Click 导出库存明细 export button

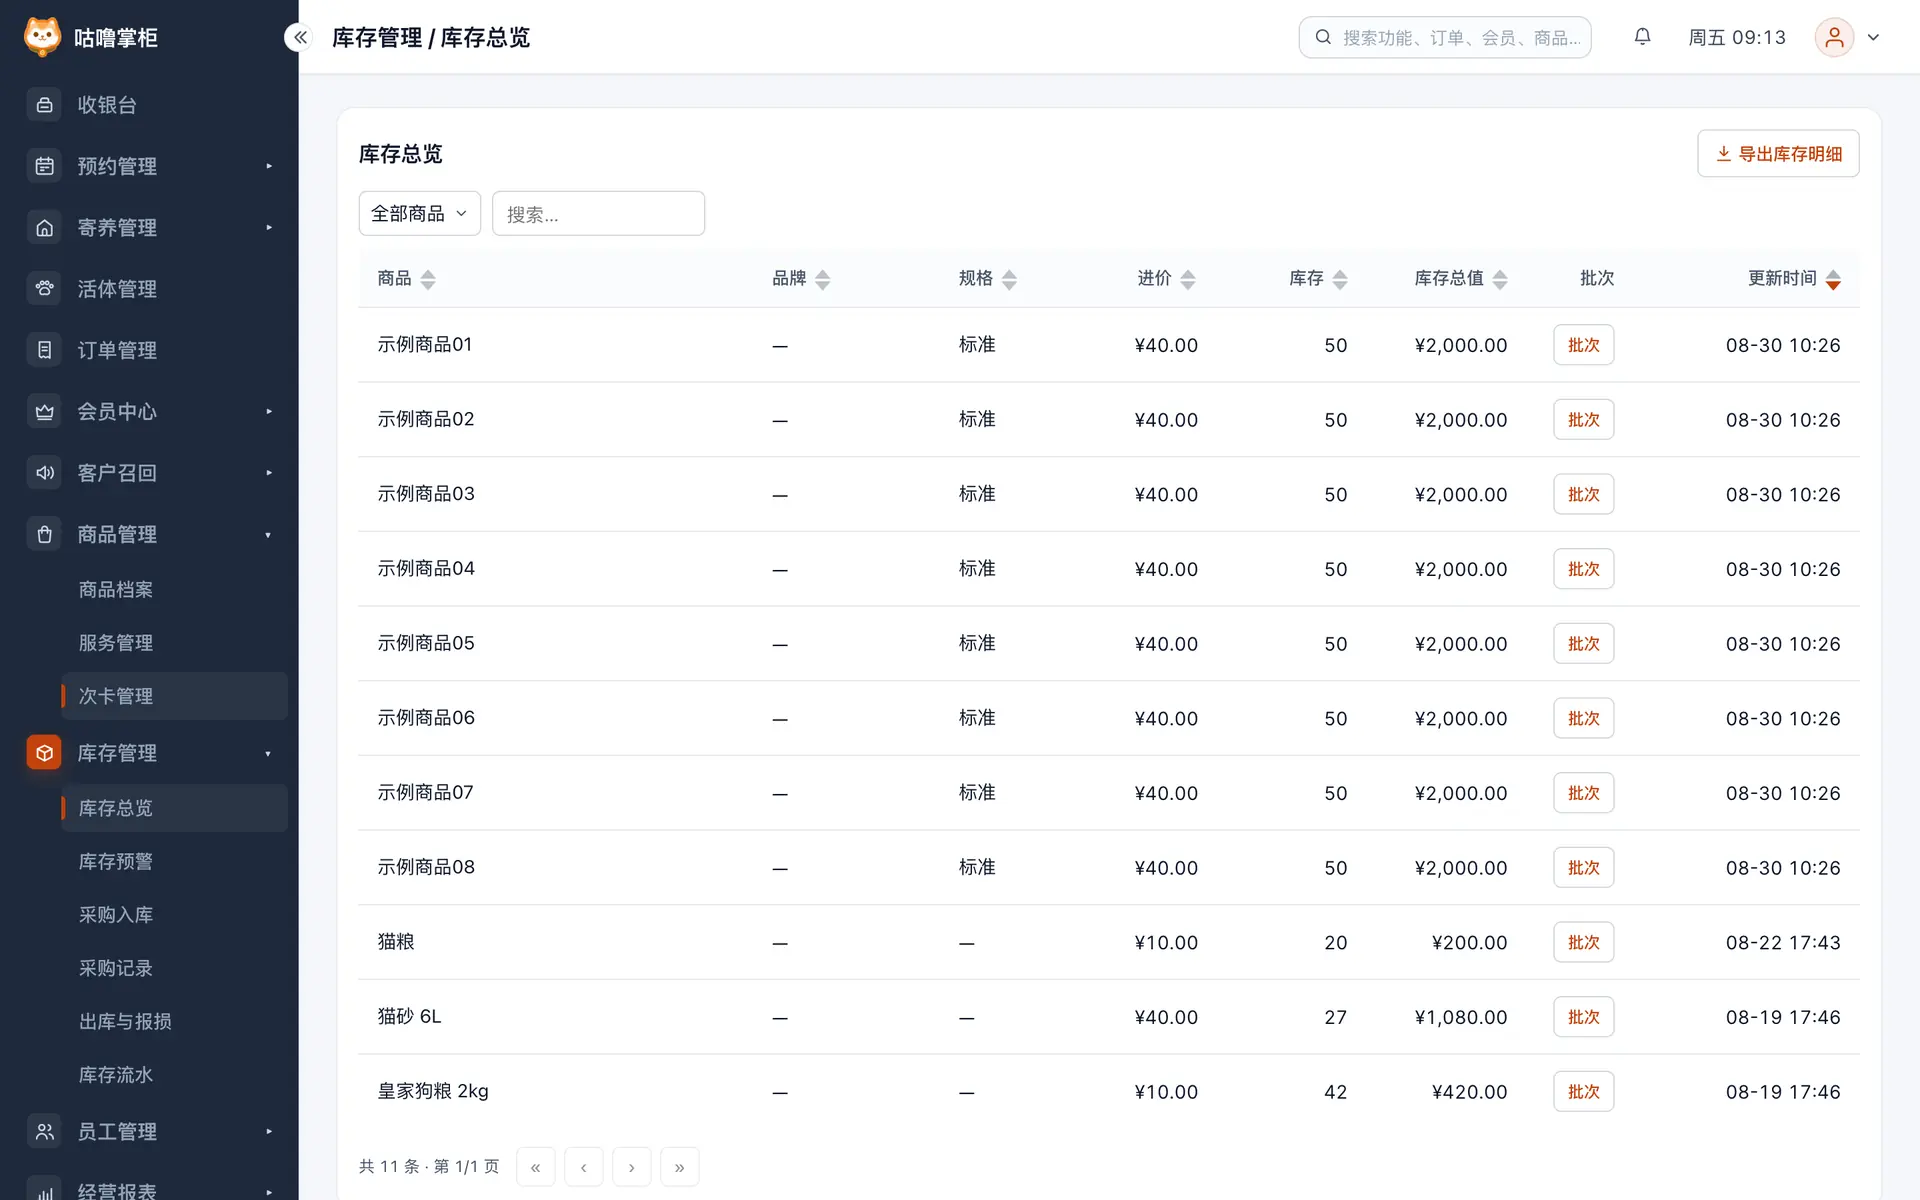pos(1778,154)
